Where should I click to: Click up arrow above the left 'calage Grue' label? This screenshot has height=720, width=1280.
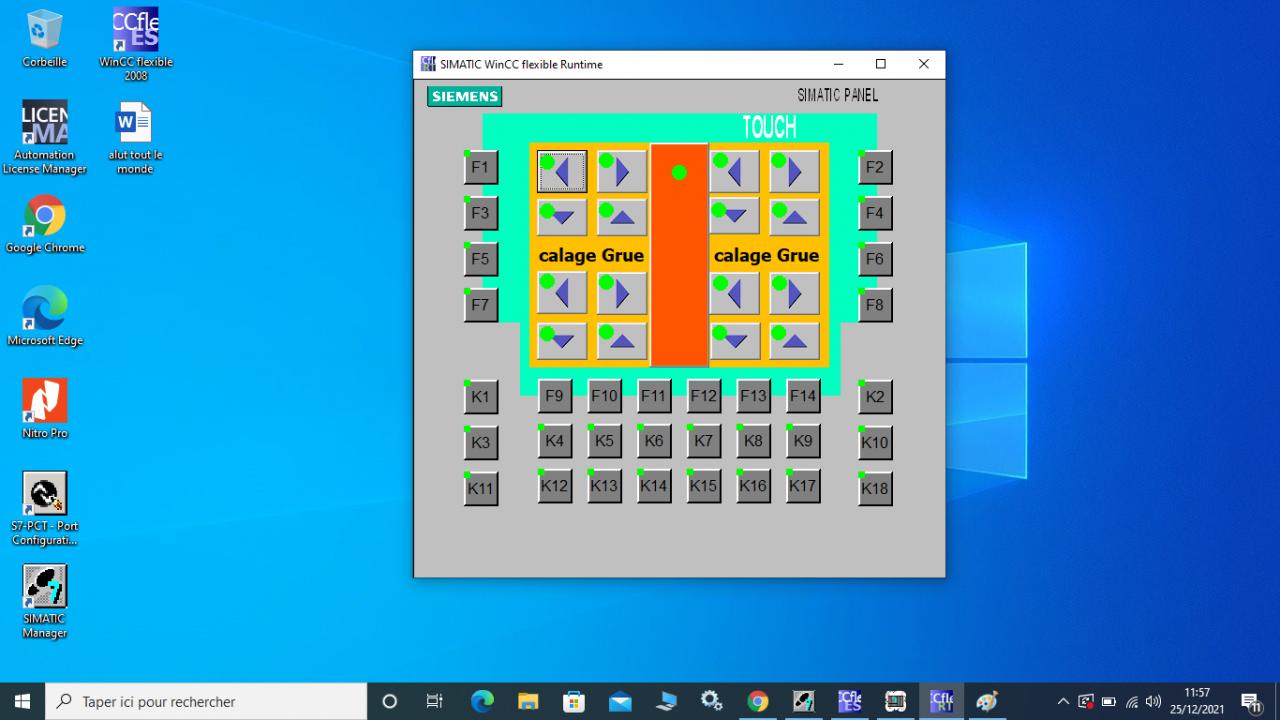pyautogui.click(x=622, y=217)
